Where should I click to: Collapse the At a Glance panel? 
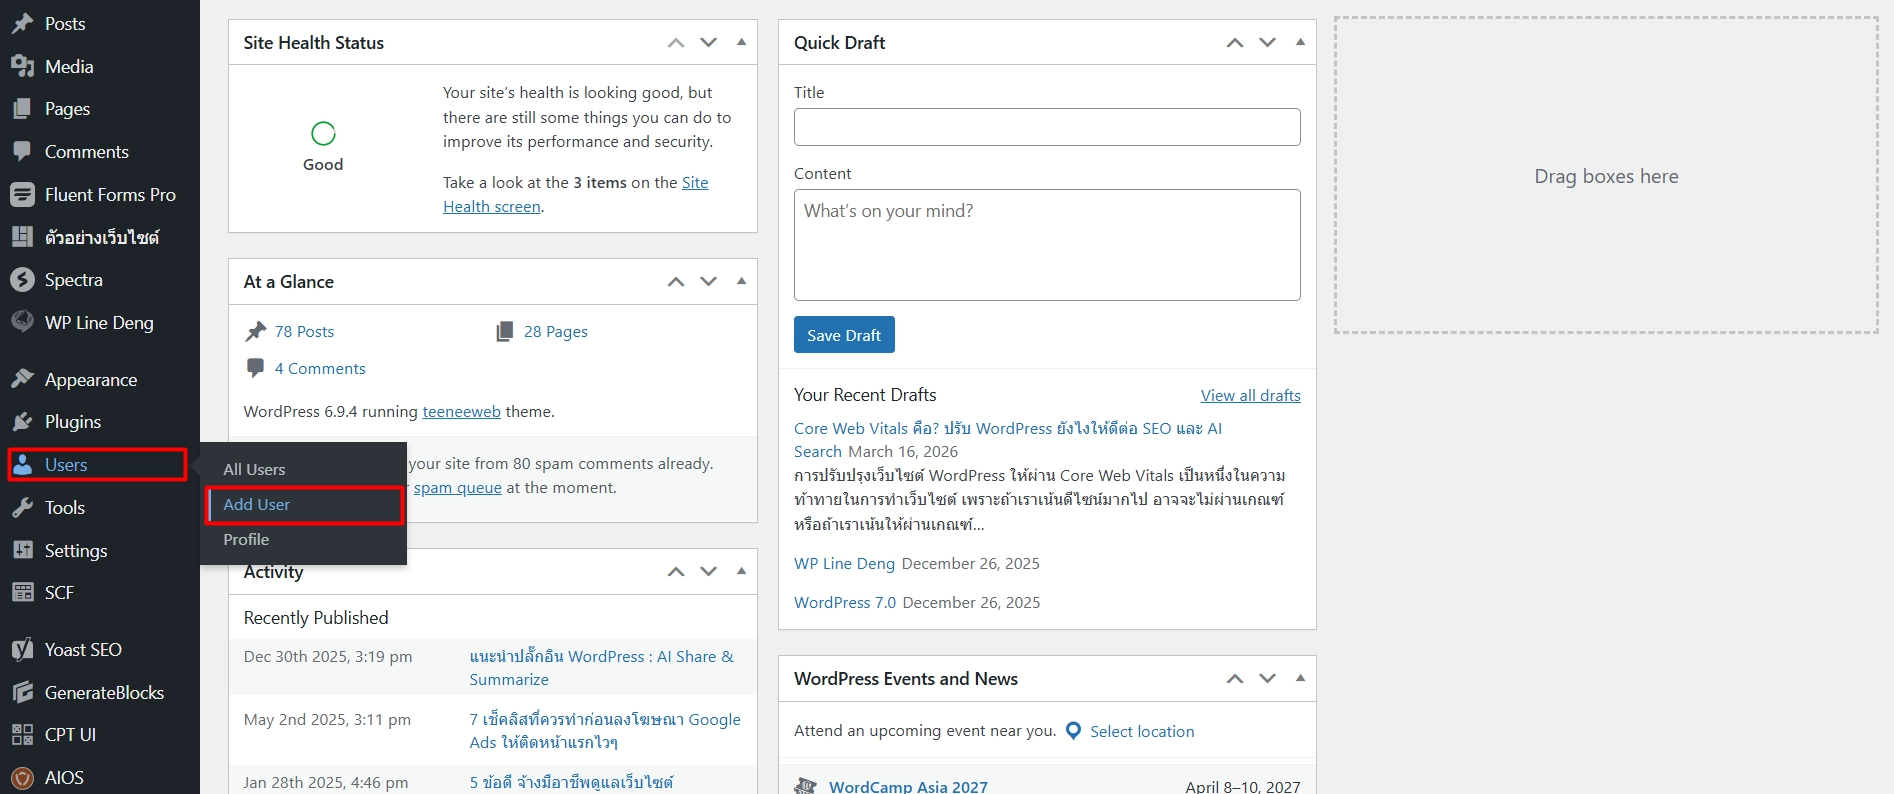point(741,281)
